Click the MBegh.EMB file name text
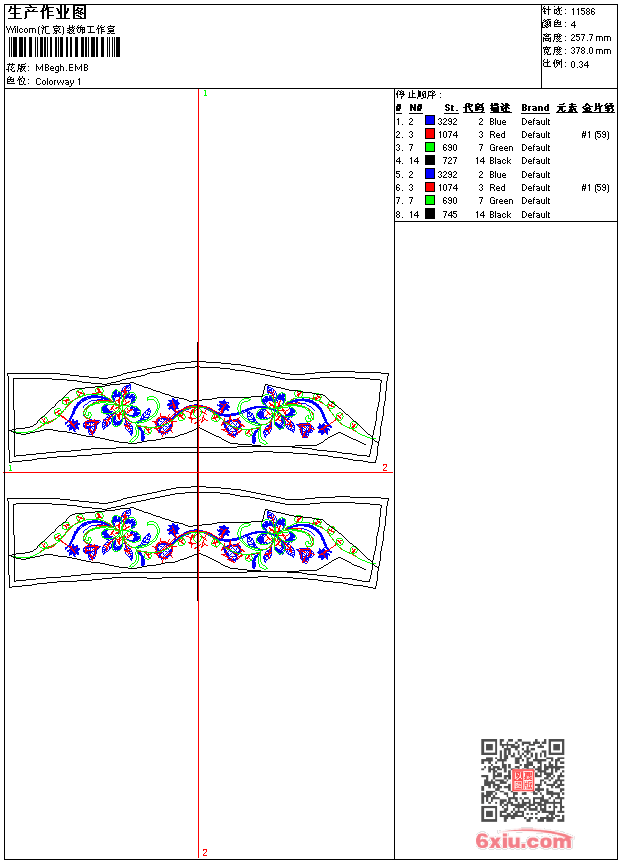 tap(62, 68)
